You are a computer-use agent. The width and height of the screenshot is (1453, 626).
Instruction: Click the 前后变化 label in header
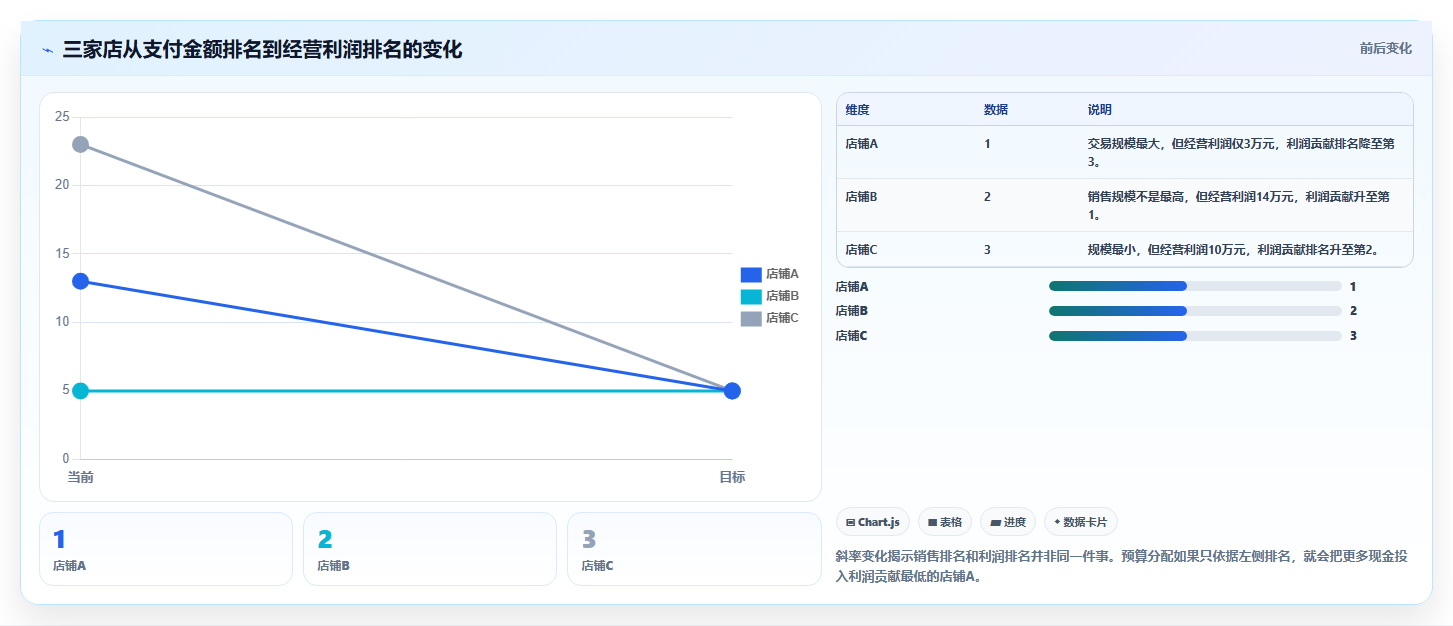1385,48
